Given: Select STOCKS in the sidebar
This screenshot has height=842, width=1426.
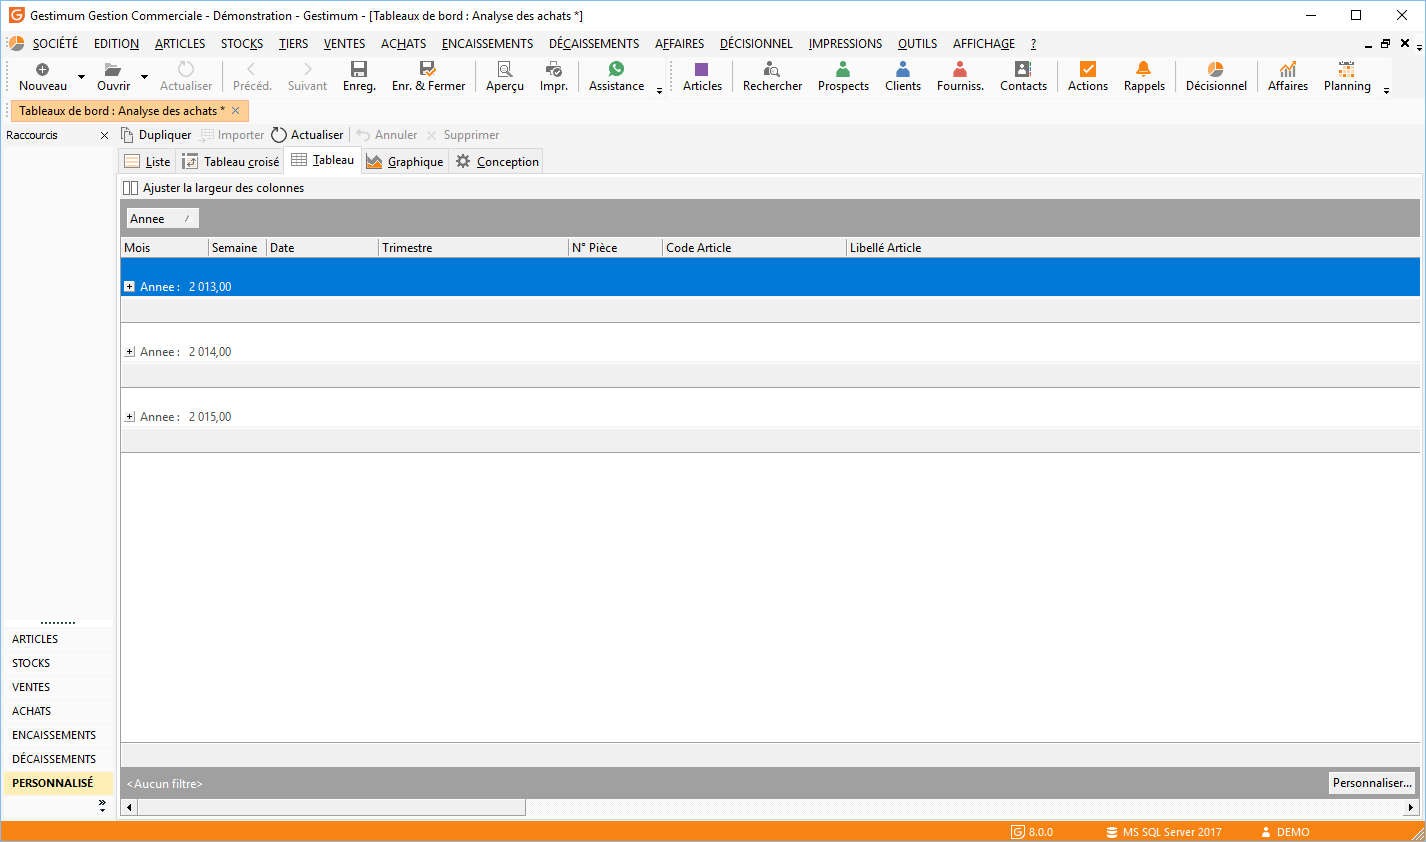Looking at the screenshot, I should pyautogui.click(x=58, y=663).
